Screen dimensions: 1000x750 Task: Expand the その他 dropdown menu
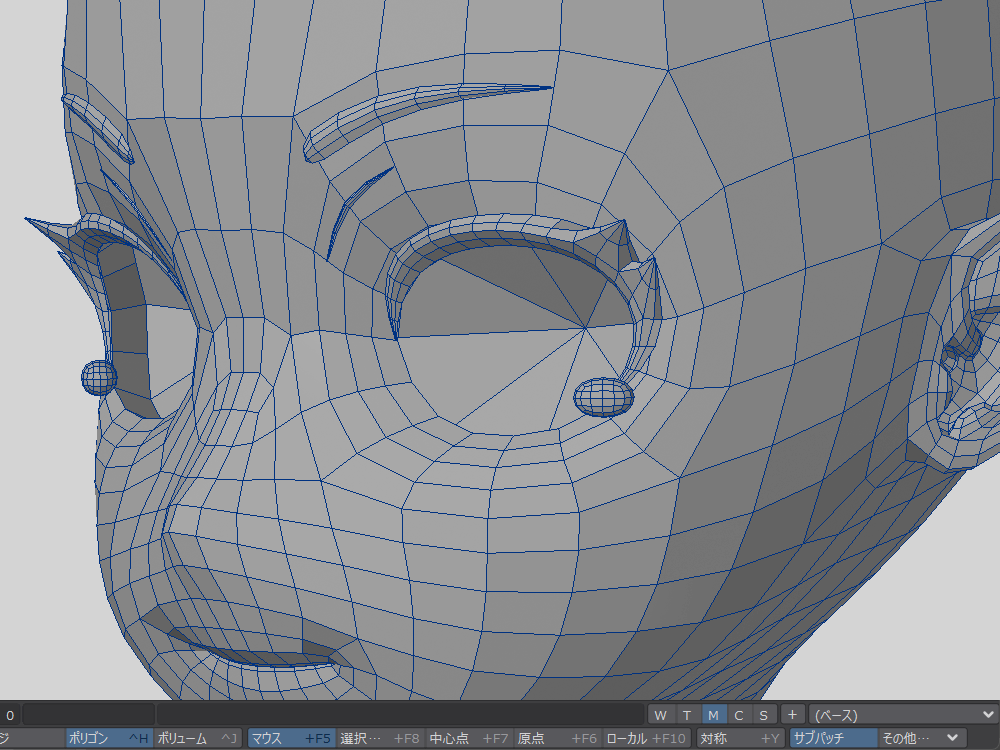pos(920,739)
